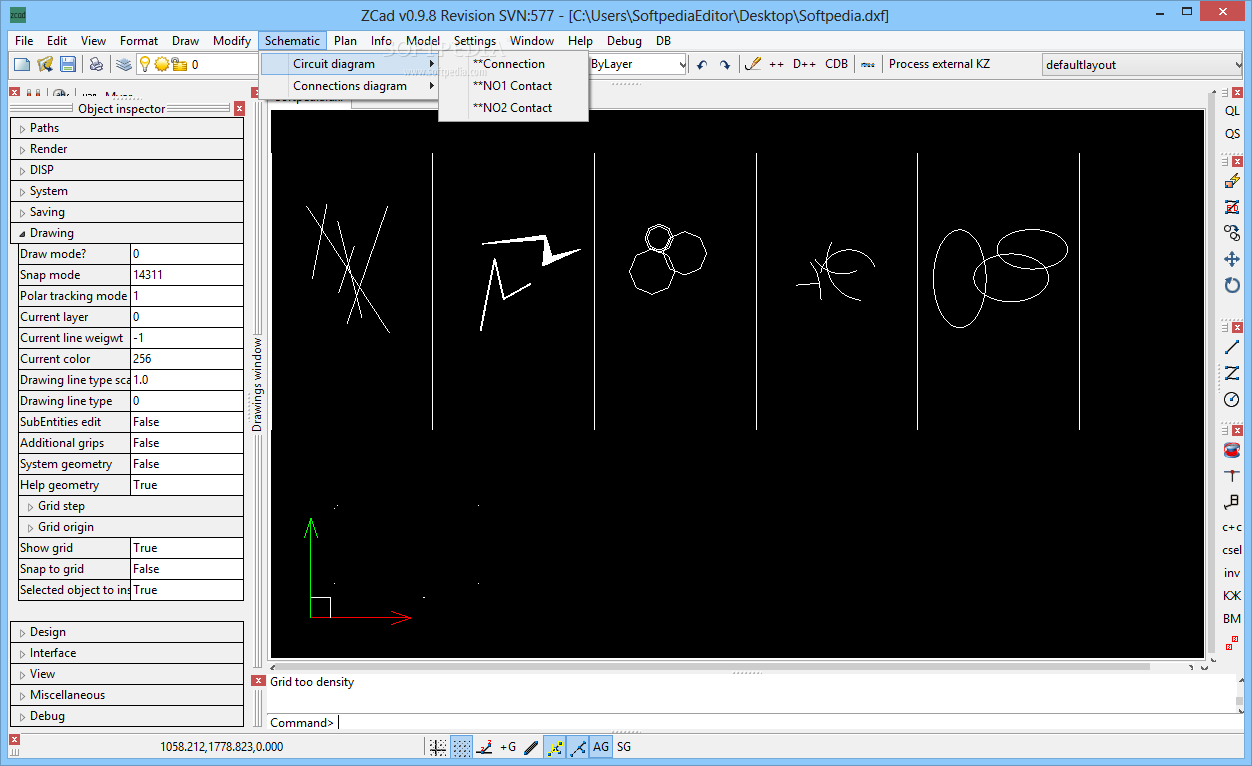Select the Drawings window vertical tab
Screen dimensions: 1252x766
(257, 384)
